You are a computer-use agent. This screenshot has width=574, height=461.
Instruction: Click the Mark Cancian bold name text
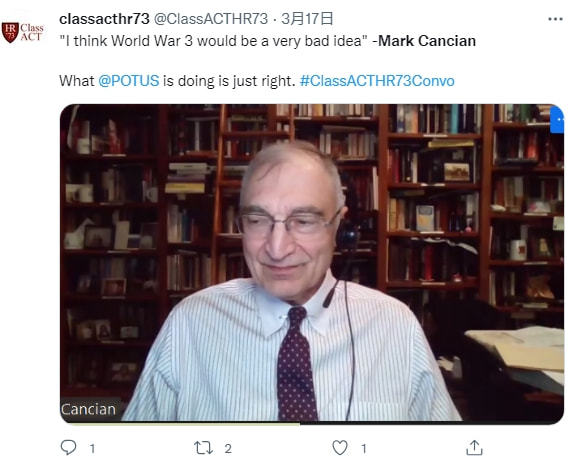coord(427,41)
